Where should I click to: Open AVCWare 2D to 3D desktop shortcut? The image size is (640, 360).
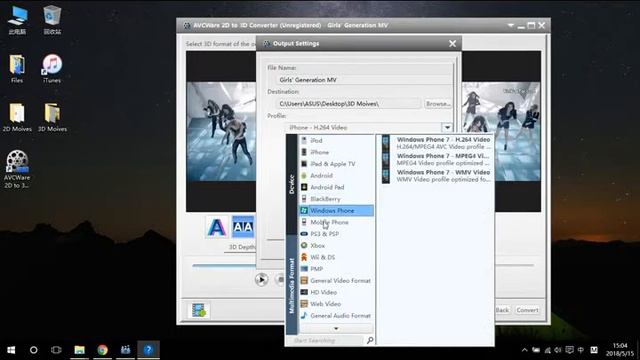click(17, 169)
